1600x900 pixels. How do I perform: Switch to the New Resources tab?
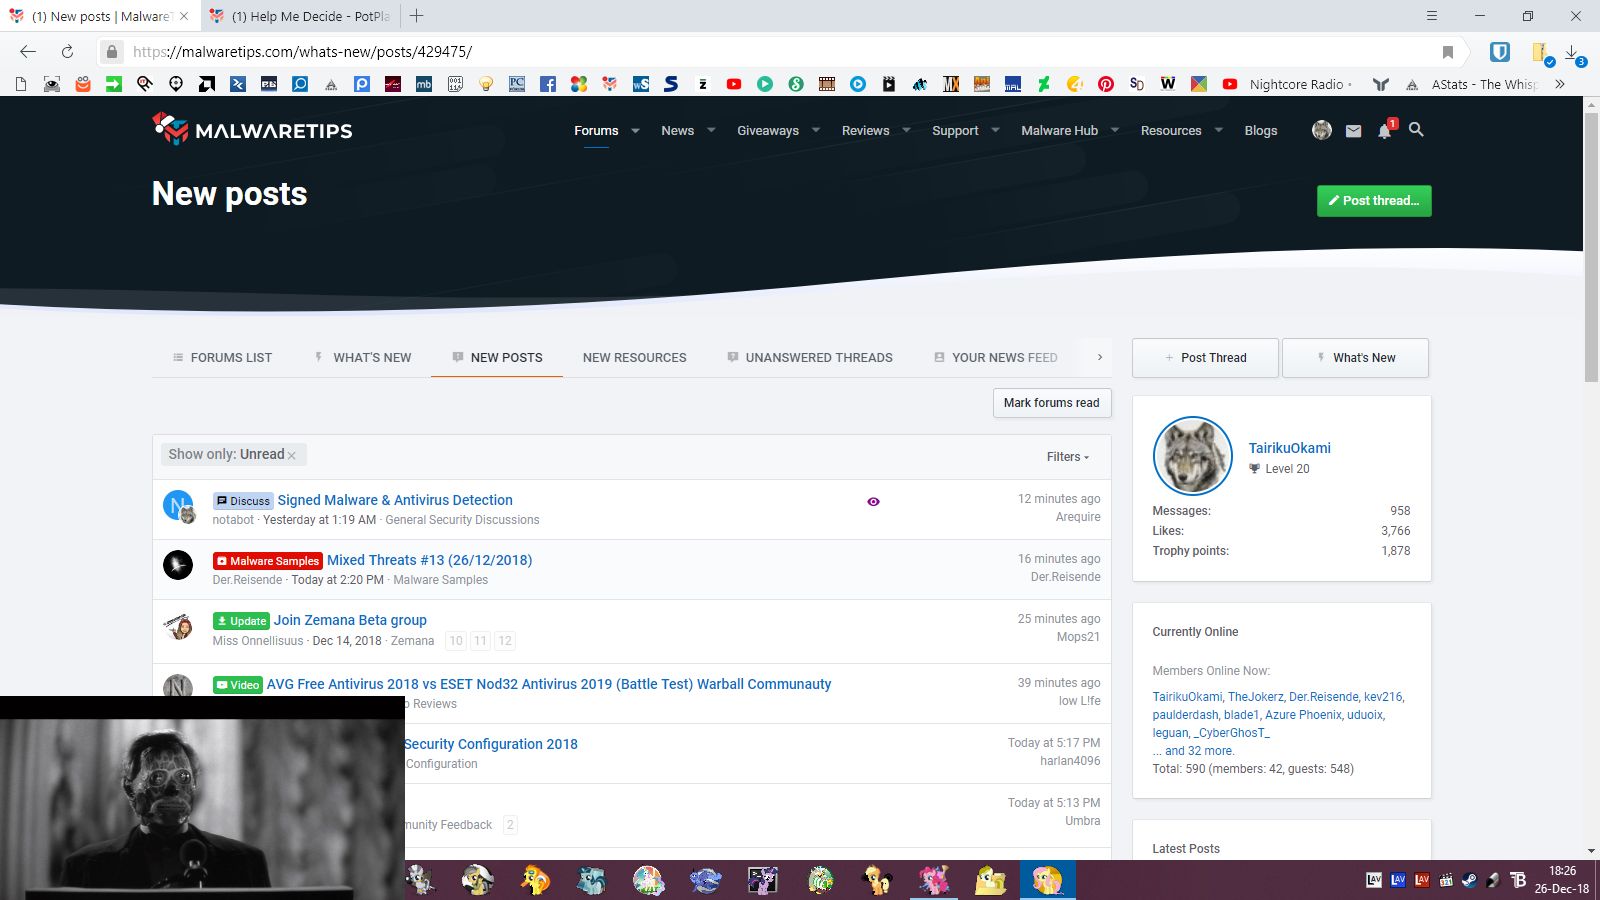634,358
